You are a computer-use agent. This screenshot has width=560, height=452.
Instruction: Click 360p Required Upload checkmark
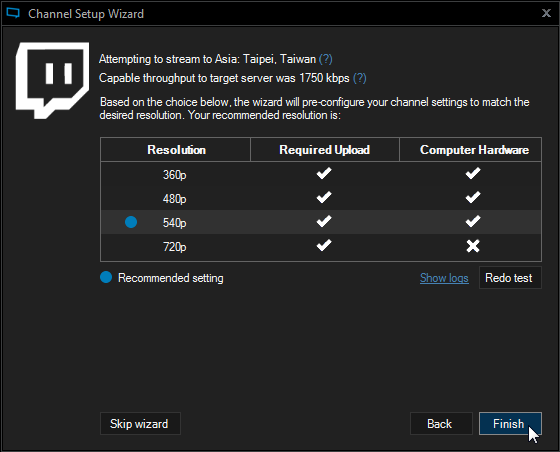[x=324, y=173]
